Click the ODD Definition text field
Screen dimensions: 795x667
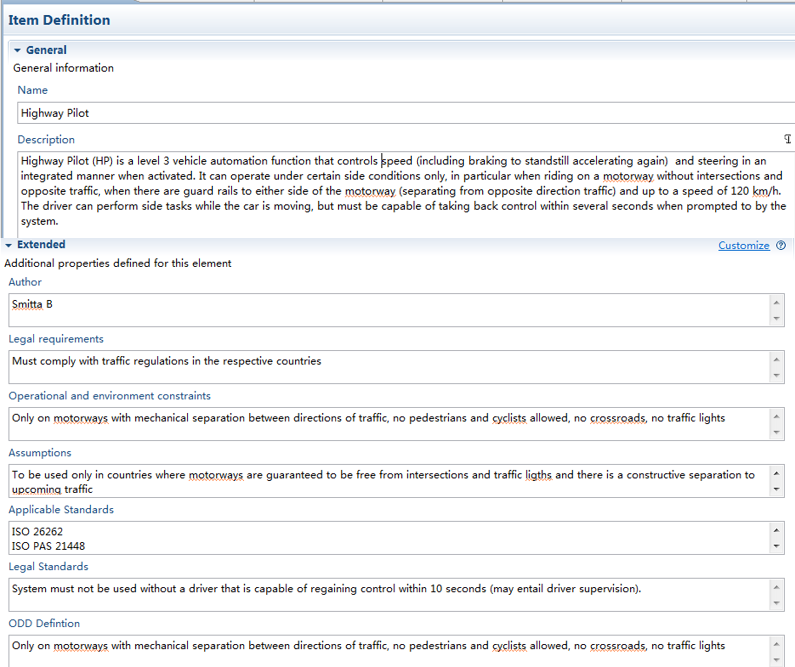pyautogui.click(x=390, y=650)
